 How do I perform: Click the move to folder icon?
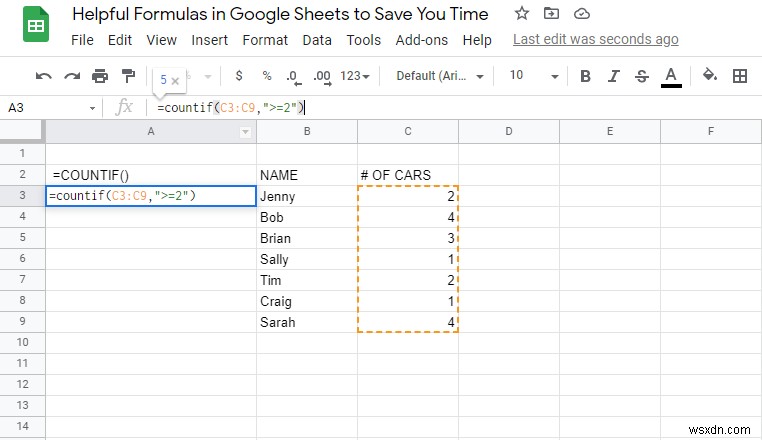(551, 14)
